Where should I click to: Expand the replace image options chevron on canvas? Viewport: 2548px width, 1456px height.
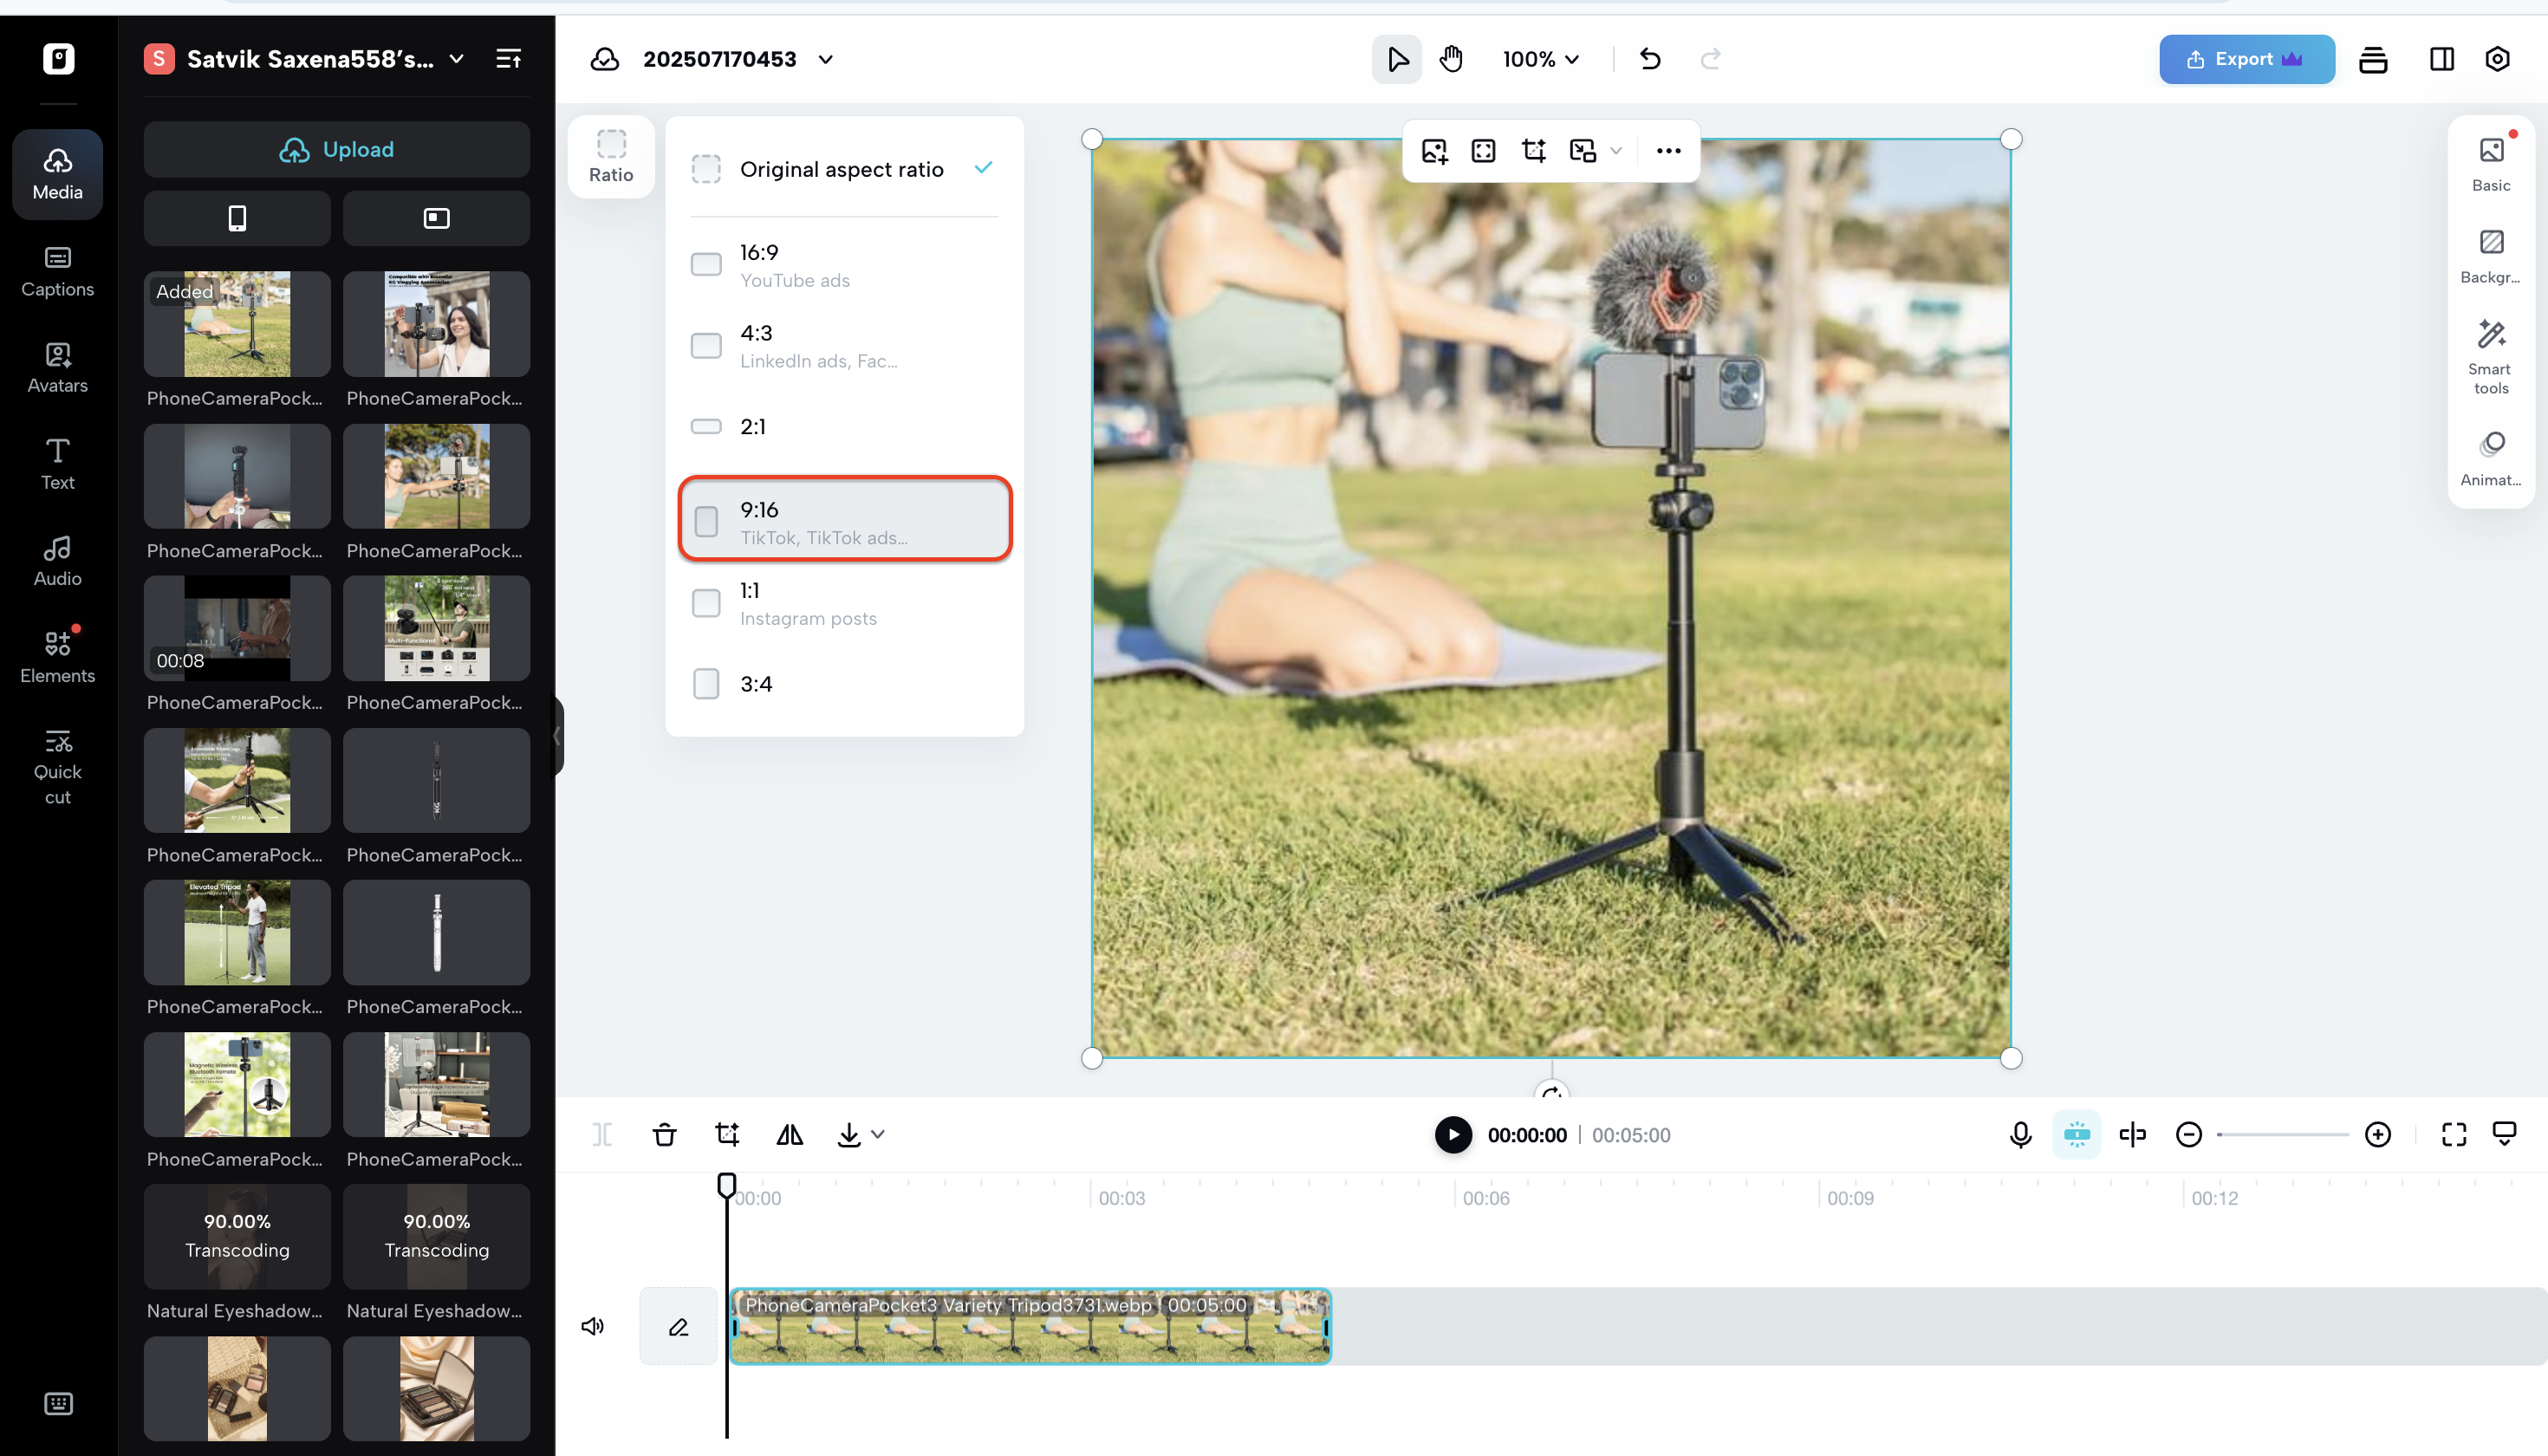(x=1617, y=151)
